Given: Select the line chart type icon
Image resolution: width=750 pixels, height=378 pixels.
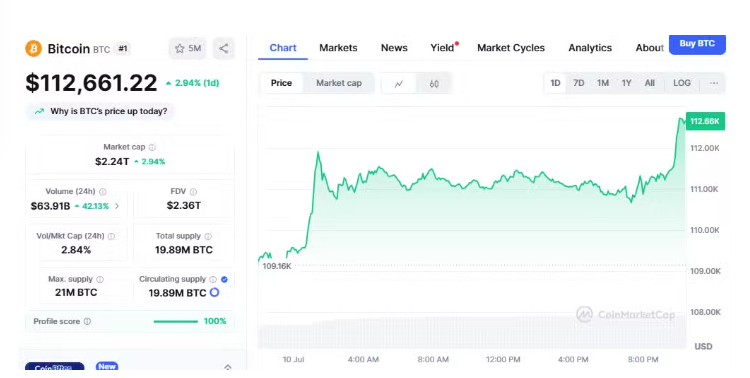Looking at the screenshot, I should tap(398, 84).
